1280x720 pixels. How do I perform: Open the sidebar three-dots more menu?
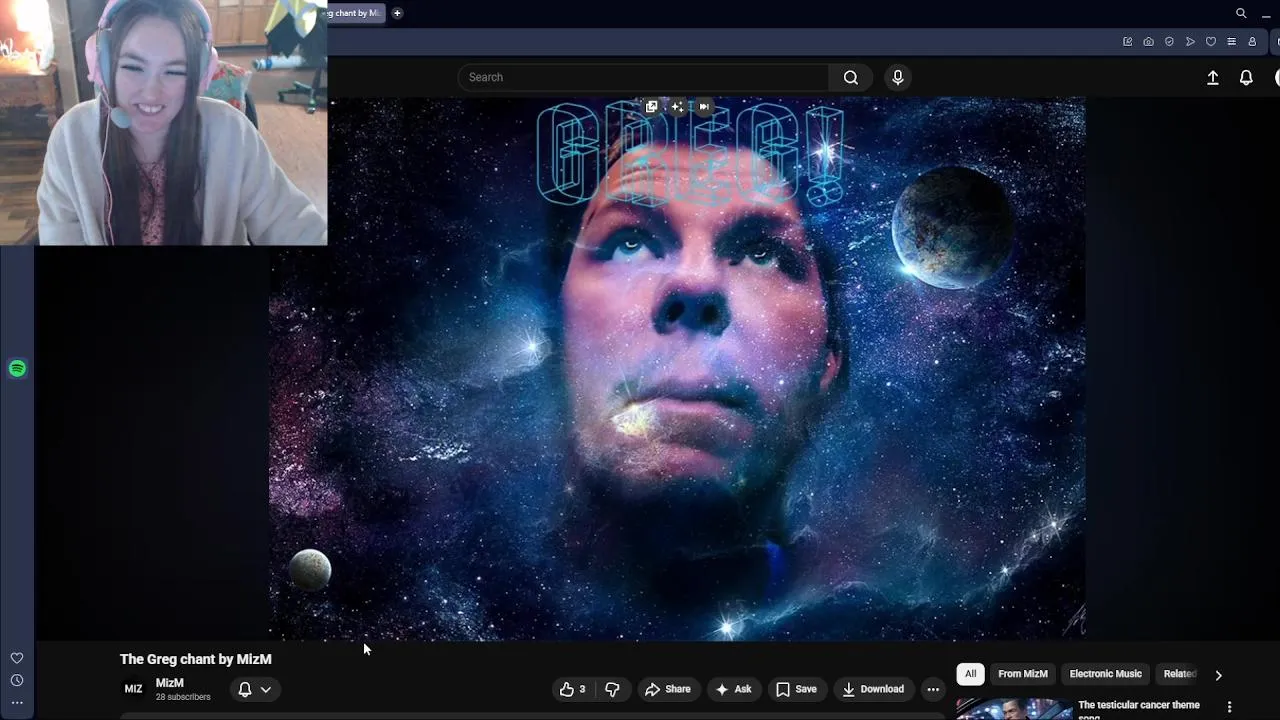(x=17, y=702)
